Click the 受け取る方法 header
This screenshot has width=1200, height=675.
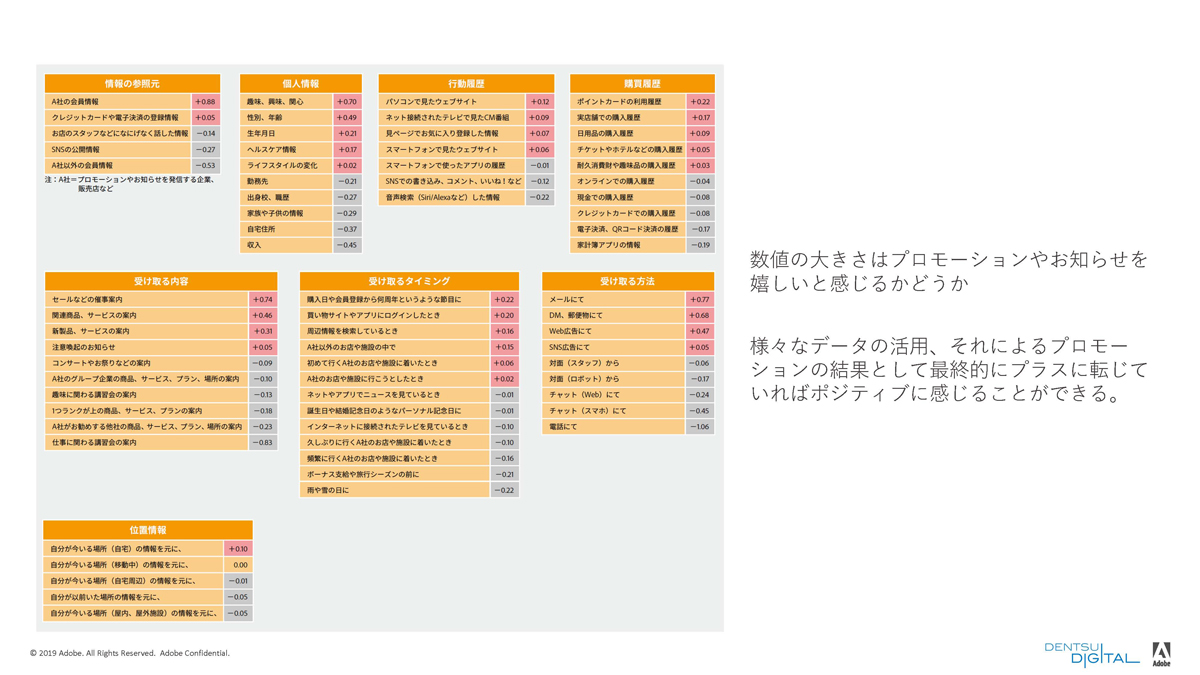click(627, 282)
